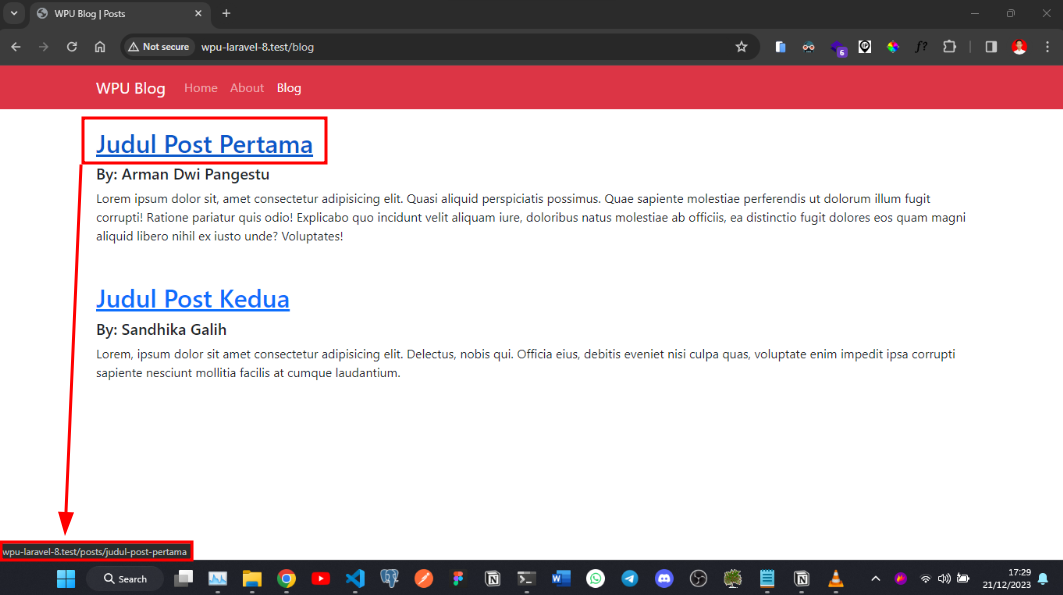Viewport: 1063px width, 595px height.
Task: View site info for Not secure
Action: (159, 47)
